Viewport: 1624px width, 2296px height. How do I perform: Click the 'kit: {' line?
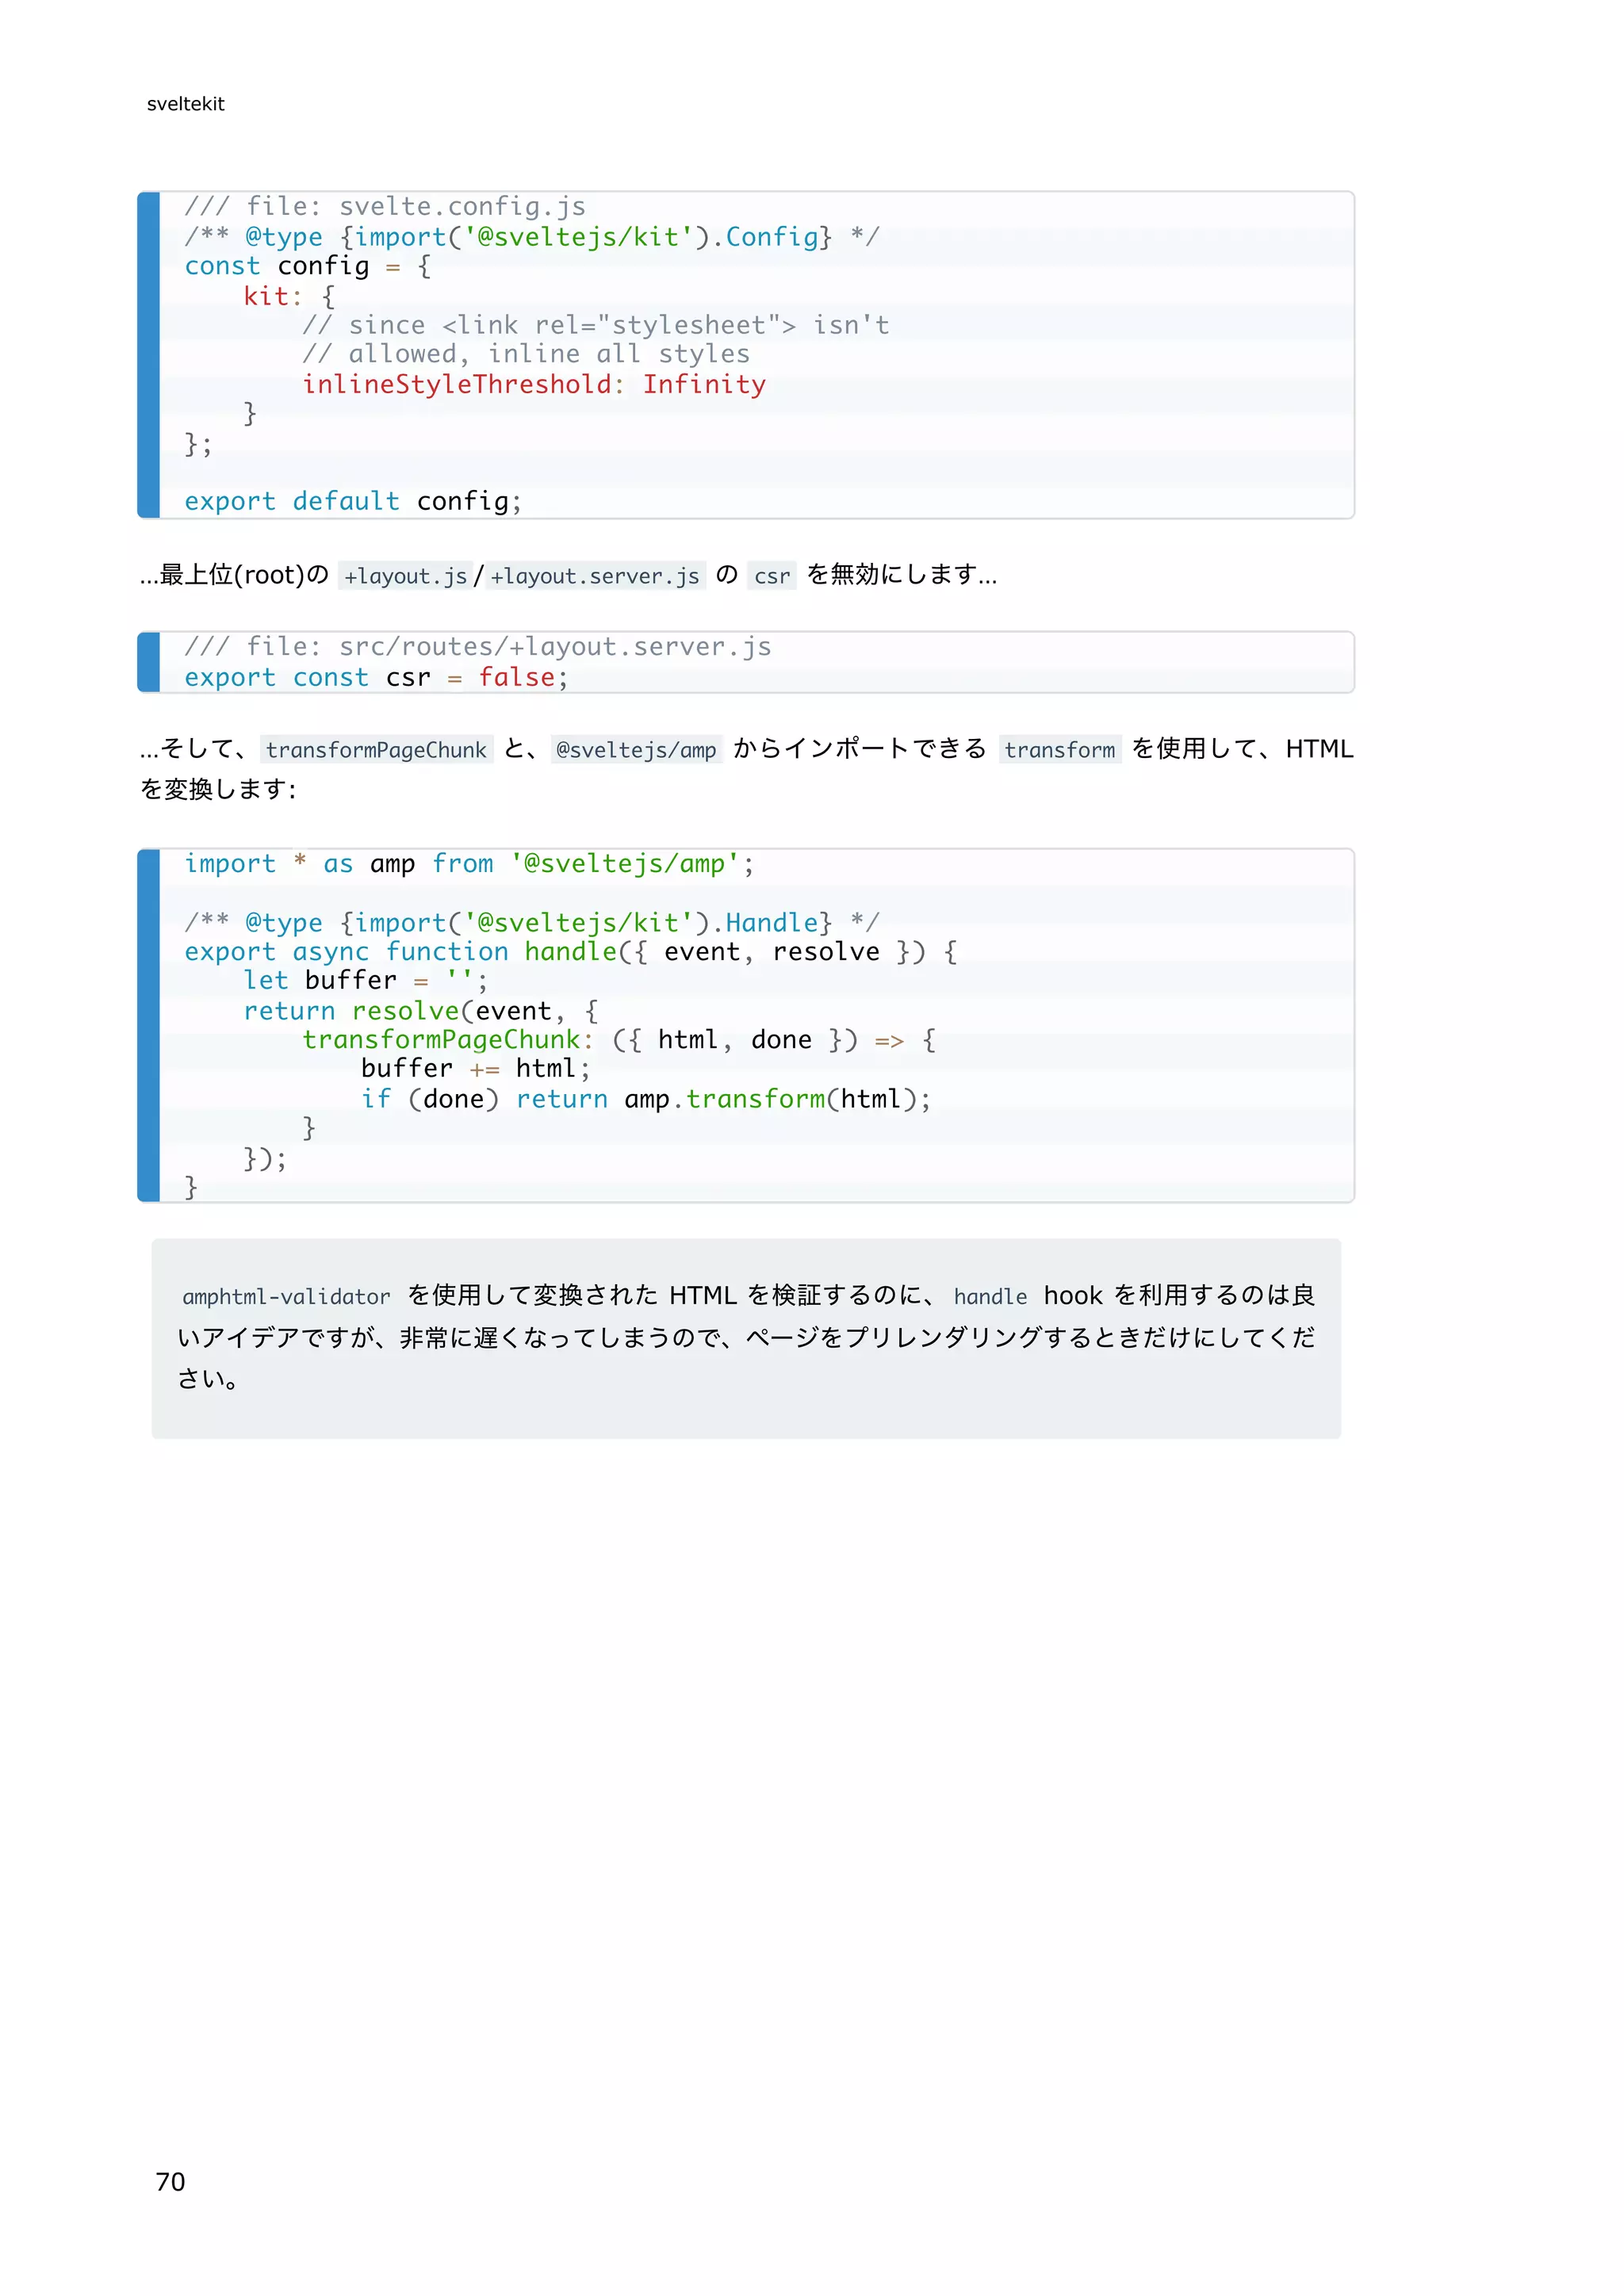[290, 296]
